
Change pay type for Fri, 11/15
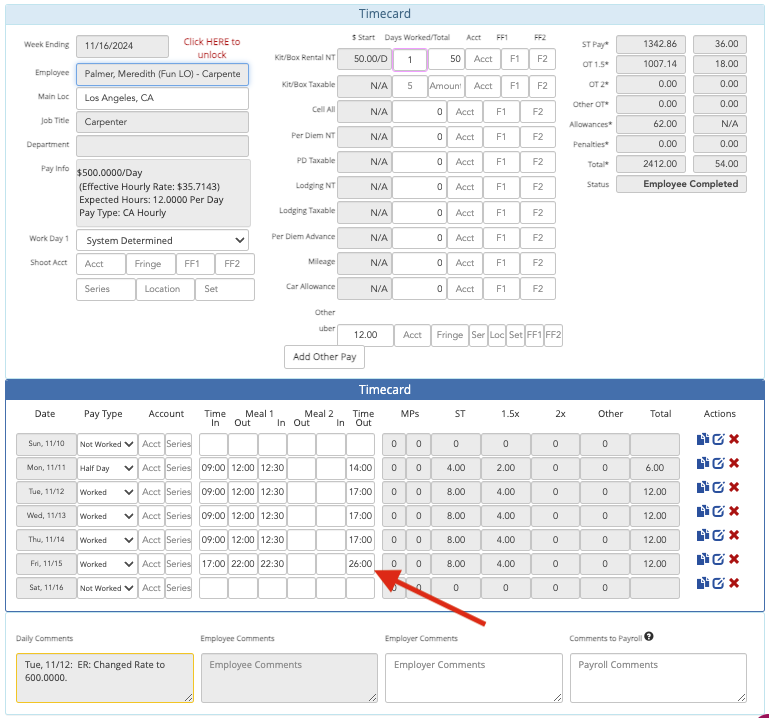pyautogui.click(x=107, y=564)
